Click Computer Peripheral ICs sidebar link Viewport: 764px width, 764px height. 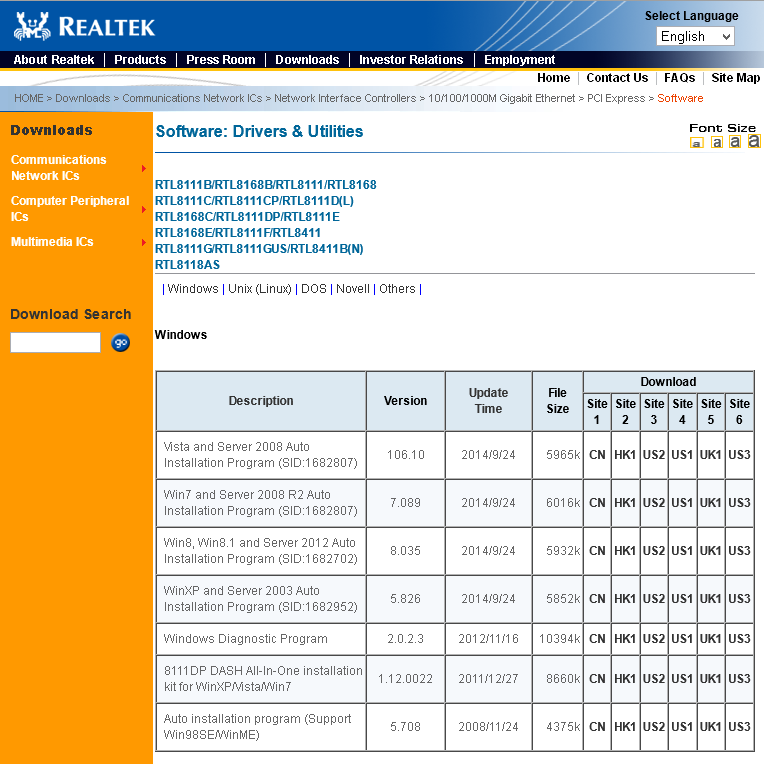tap(70, 209)
